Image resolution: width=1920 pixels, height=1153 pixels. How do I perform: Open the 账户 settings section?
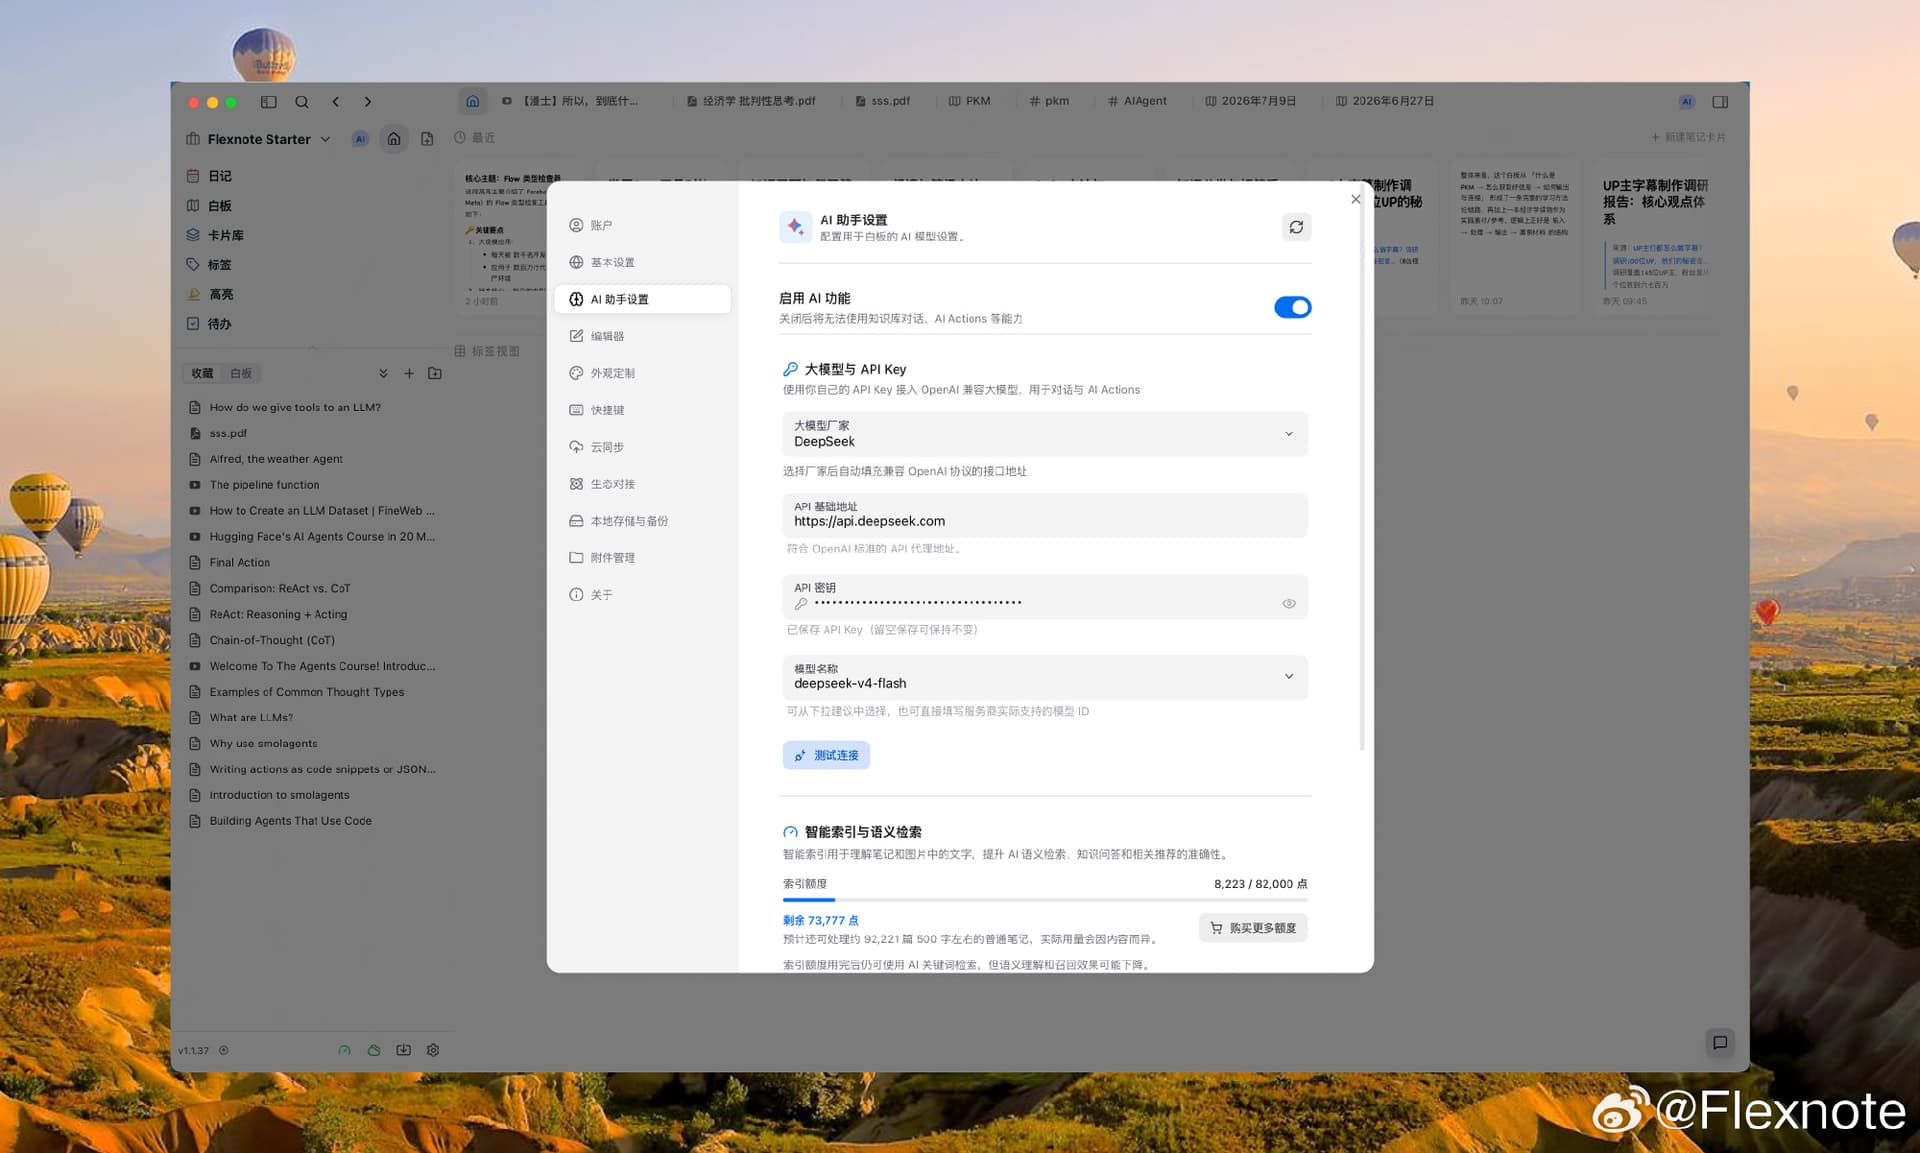click(642, 225)
